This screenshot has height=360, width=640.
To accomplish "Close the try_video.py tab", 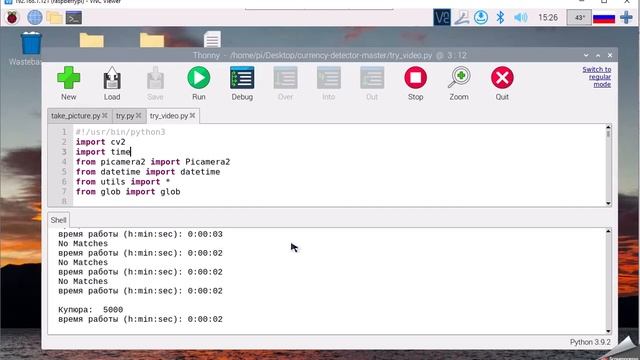I will point(193,116).
